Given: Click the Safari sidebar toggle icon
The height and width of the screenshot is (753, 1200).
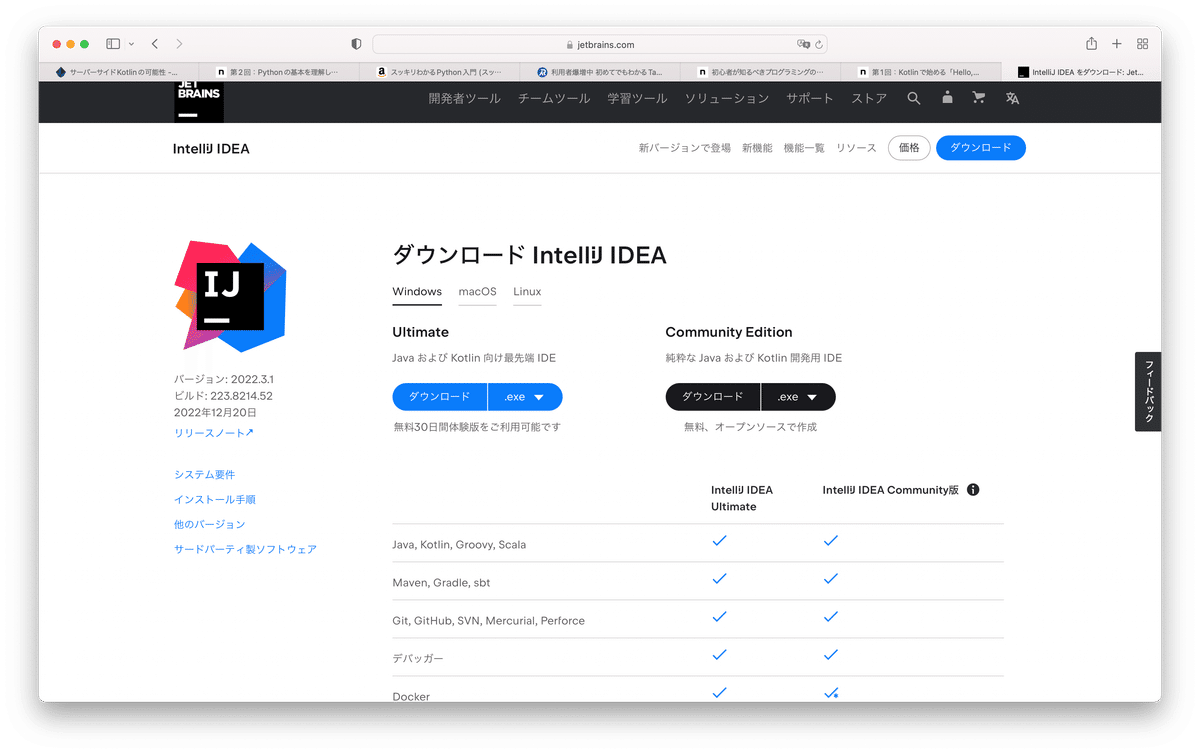Looking at the screenshot, I should 113,44.
